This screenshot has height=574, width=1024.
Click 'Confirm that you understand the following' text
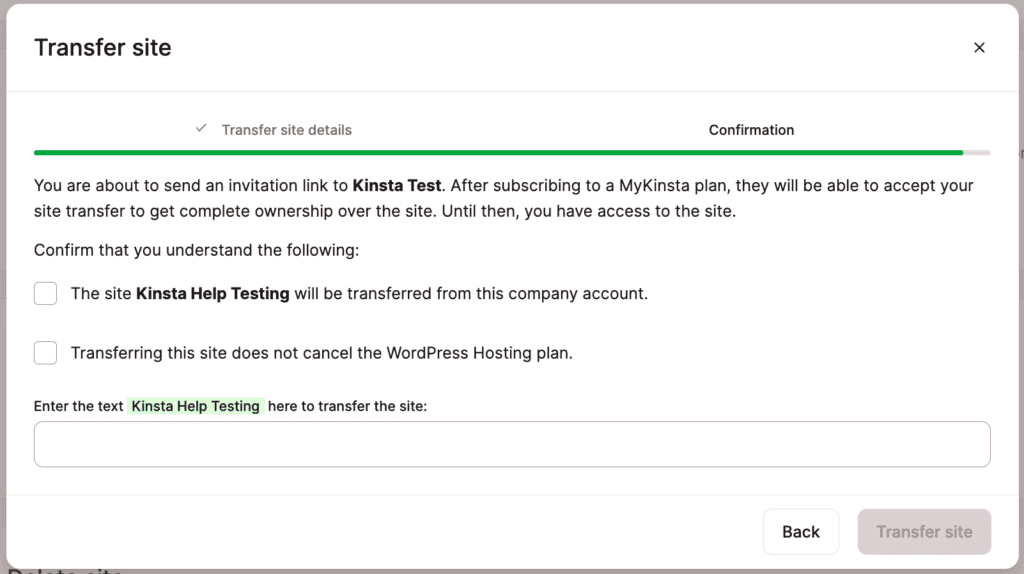(196, 250)
